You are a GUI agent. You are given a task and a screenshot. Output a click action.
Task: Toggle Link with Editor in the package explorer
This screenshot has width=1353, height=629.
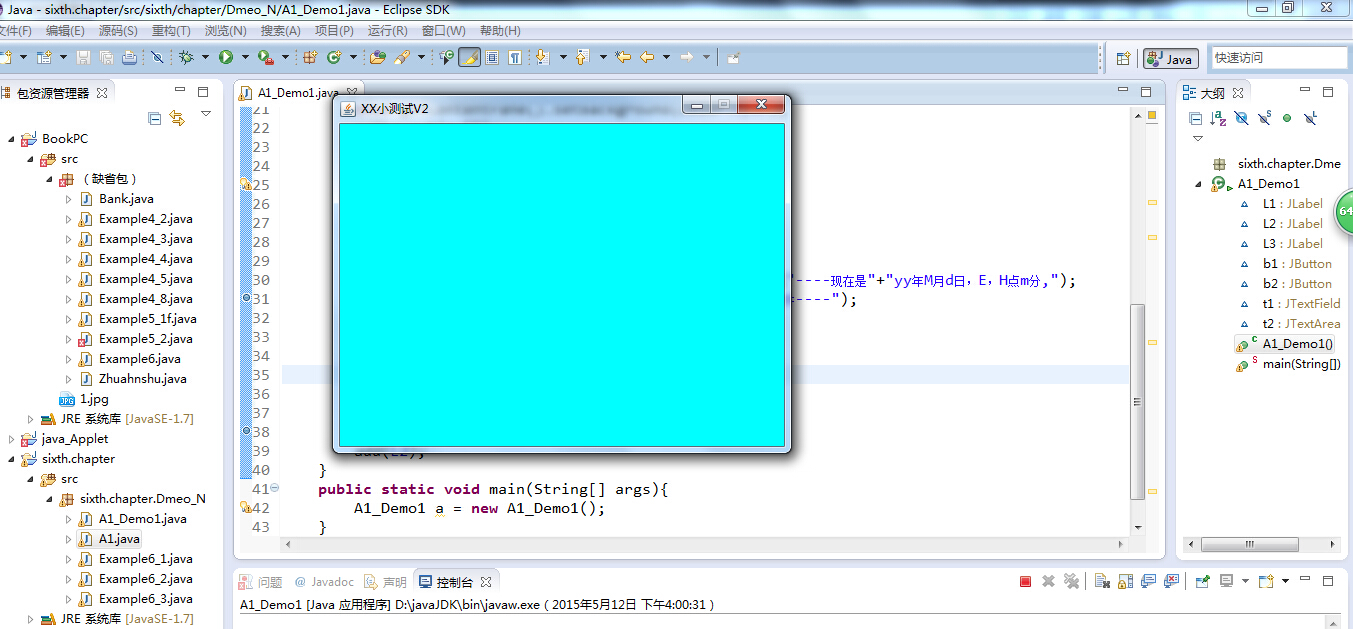pos(177,118)
